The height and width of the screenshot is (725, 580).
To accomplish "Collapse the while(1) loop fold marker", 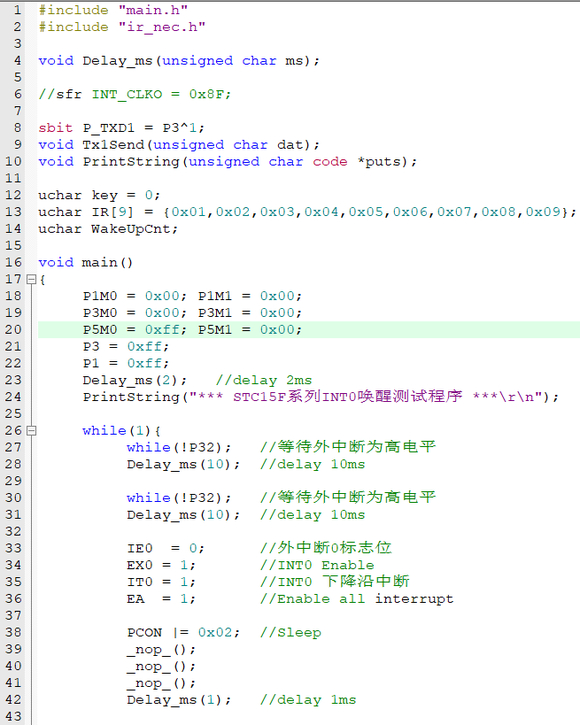I will tap(31, 430).
